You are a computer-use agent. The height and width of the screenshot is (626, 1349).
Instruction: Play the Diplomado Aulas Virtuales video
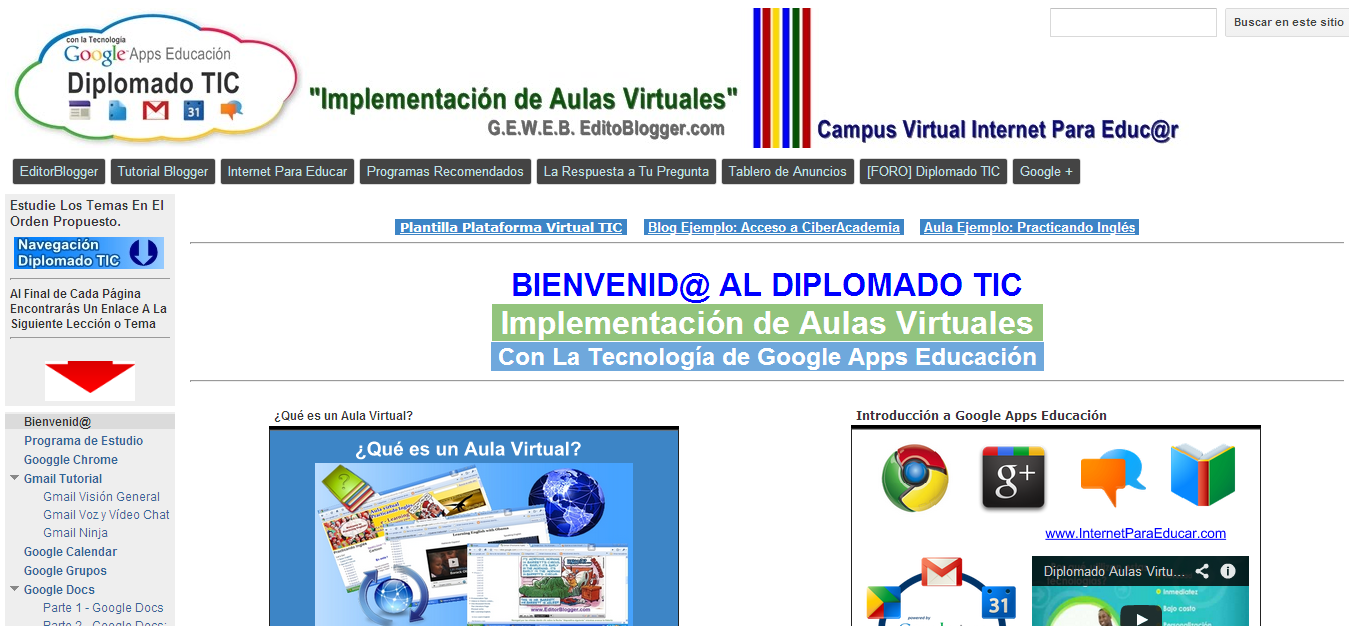pyautogui.click(x=1142, y=615)
